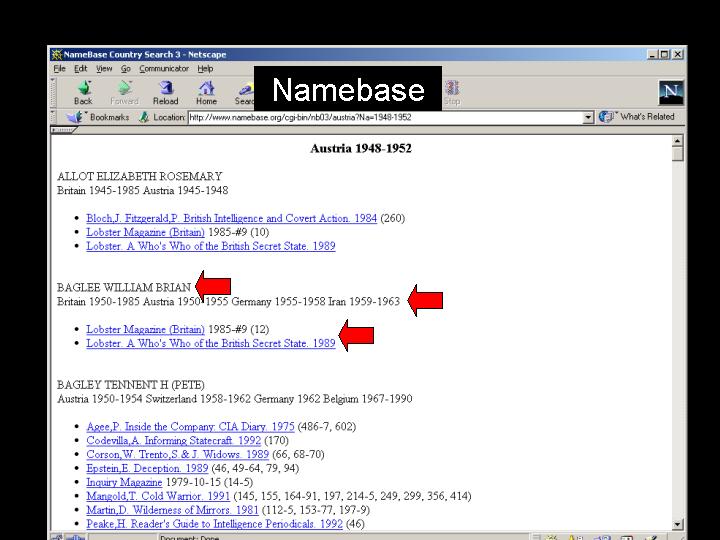Go to the Home page icon

206,90
